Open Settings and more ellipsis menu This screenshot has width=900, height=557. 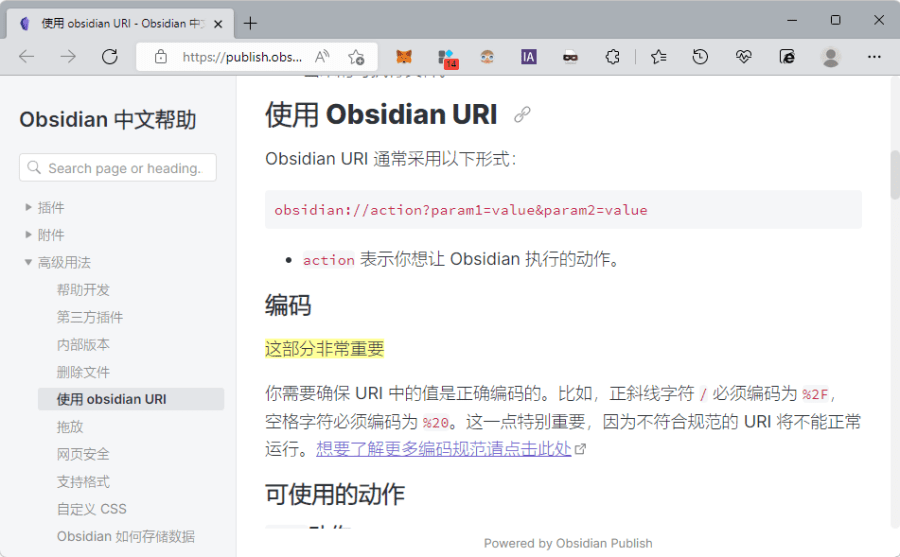pyautogui.click(x=874, y=56)
